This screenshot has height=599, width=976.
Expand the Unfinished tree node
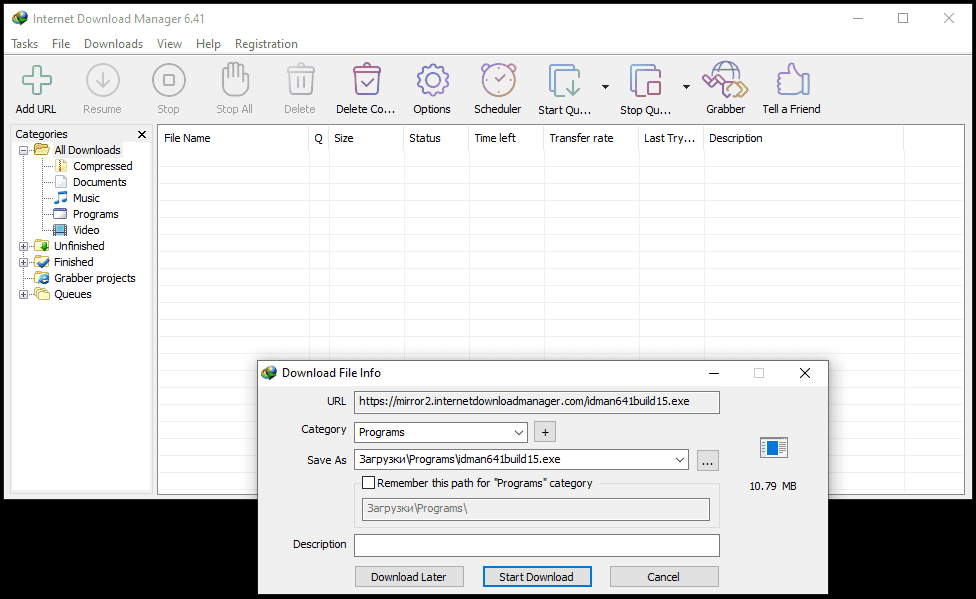[24, 247]
